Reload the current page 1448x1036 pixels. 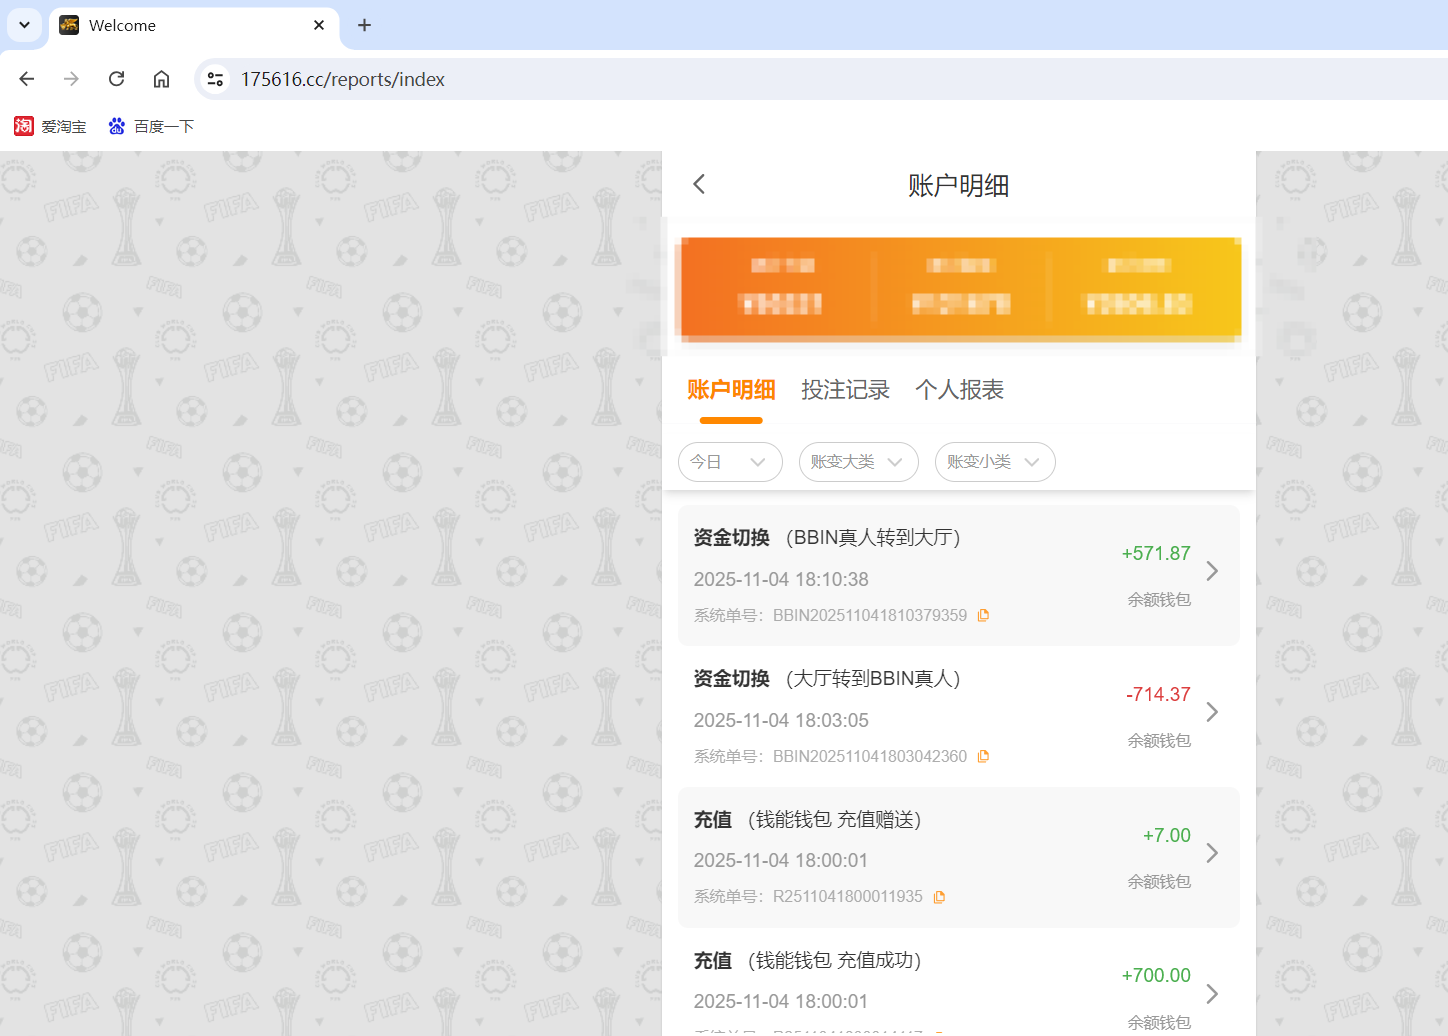(x=116, y=78)
